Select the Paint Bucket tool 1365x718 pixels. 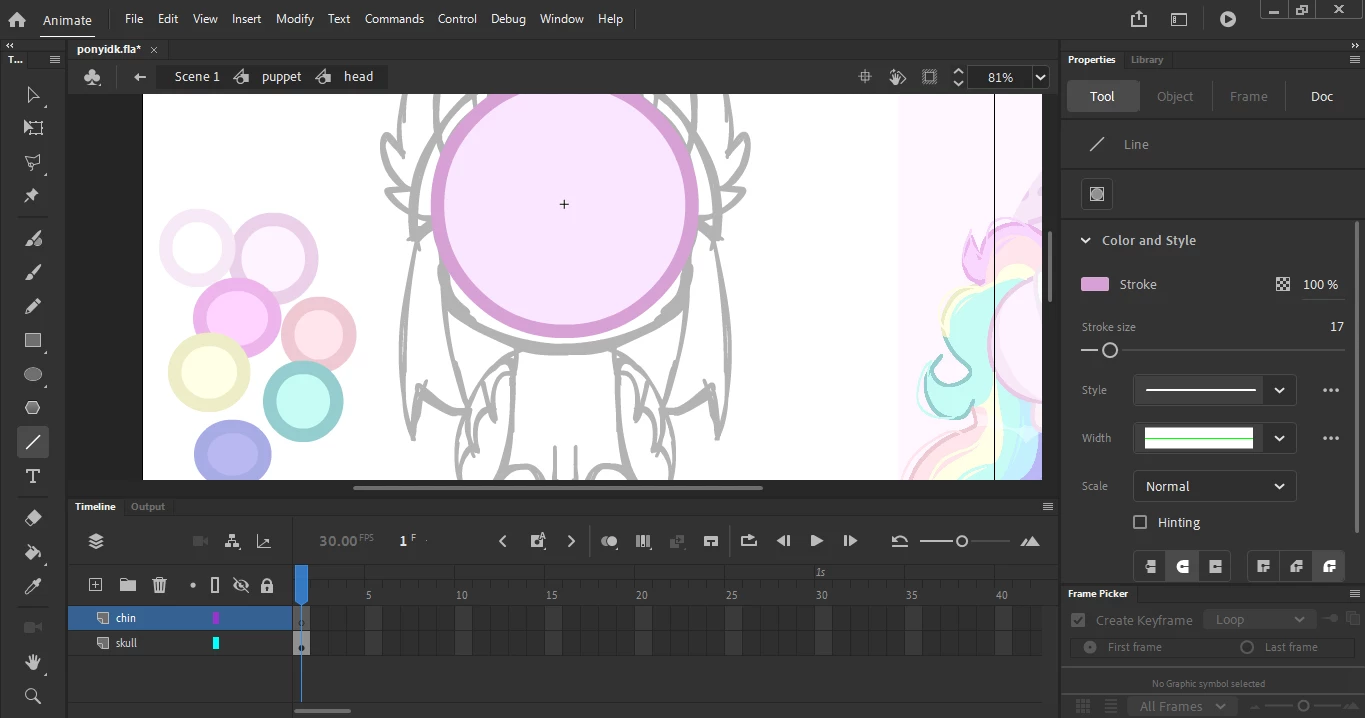(x=33, y=552)
